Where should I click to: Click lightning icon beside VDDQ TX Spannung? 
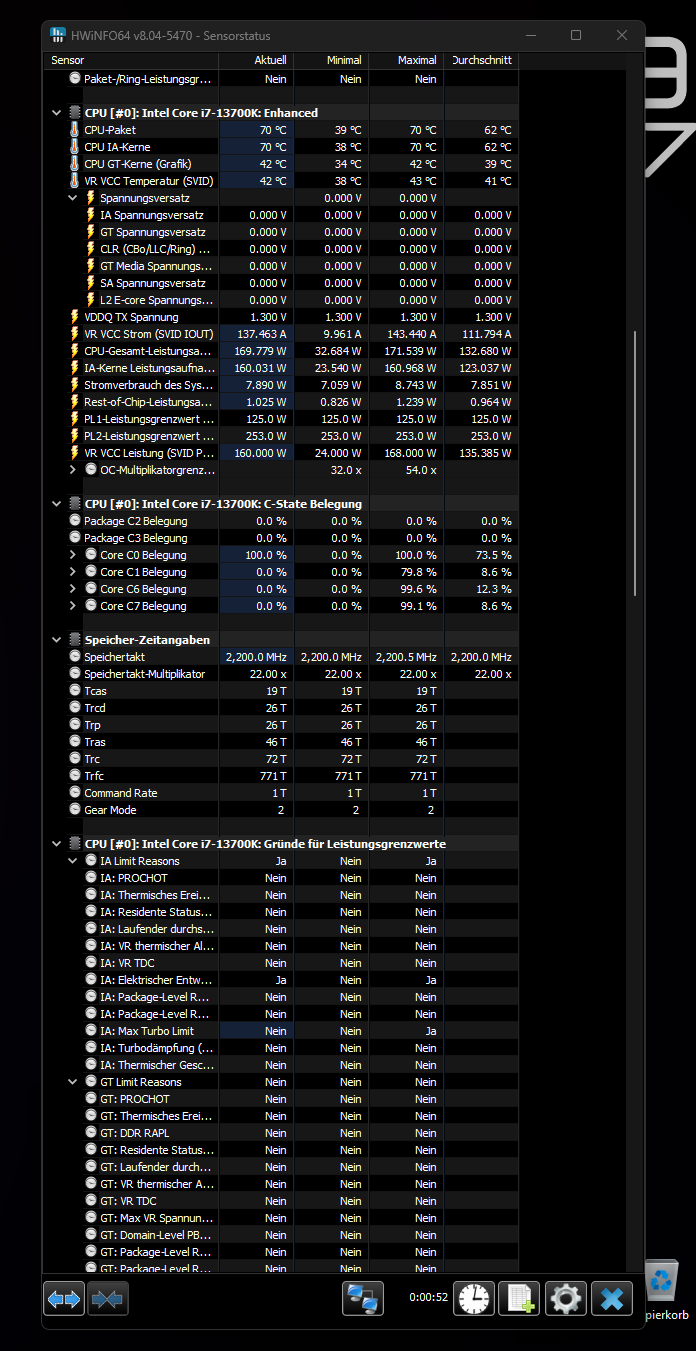(75, 317)
